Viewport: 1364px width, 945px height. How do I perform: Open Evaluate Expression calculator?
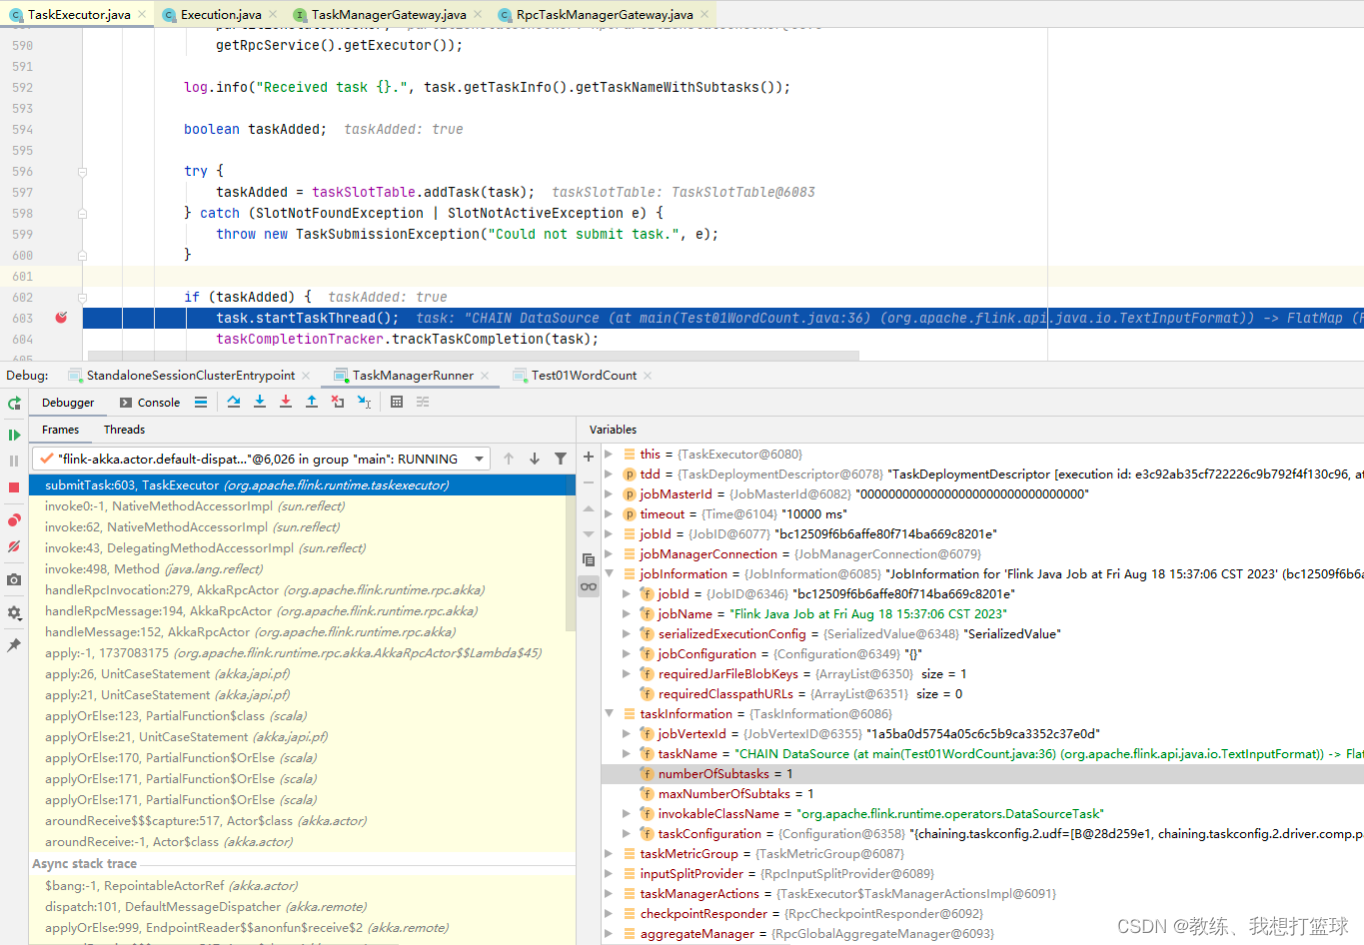pos(397,402)
